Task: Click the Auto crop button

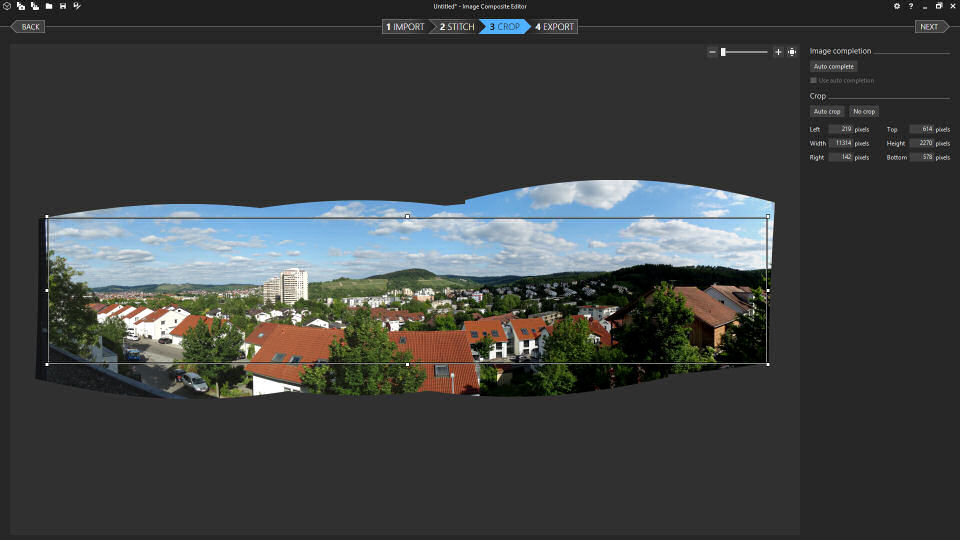Action: pyautogui.click(x=827, y=111)
